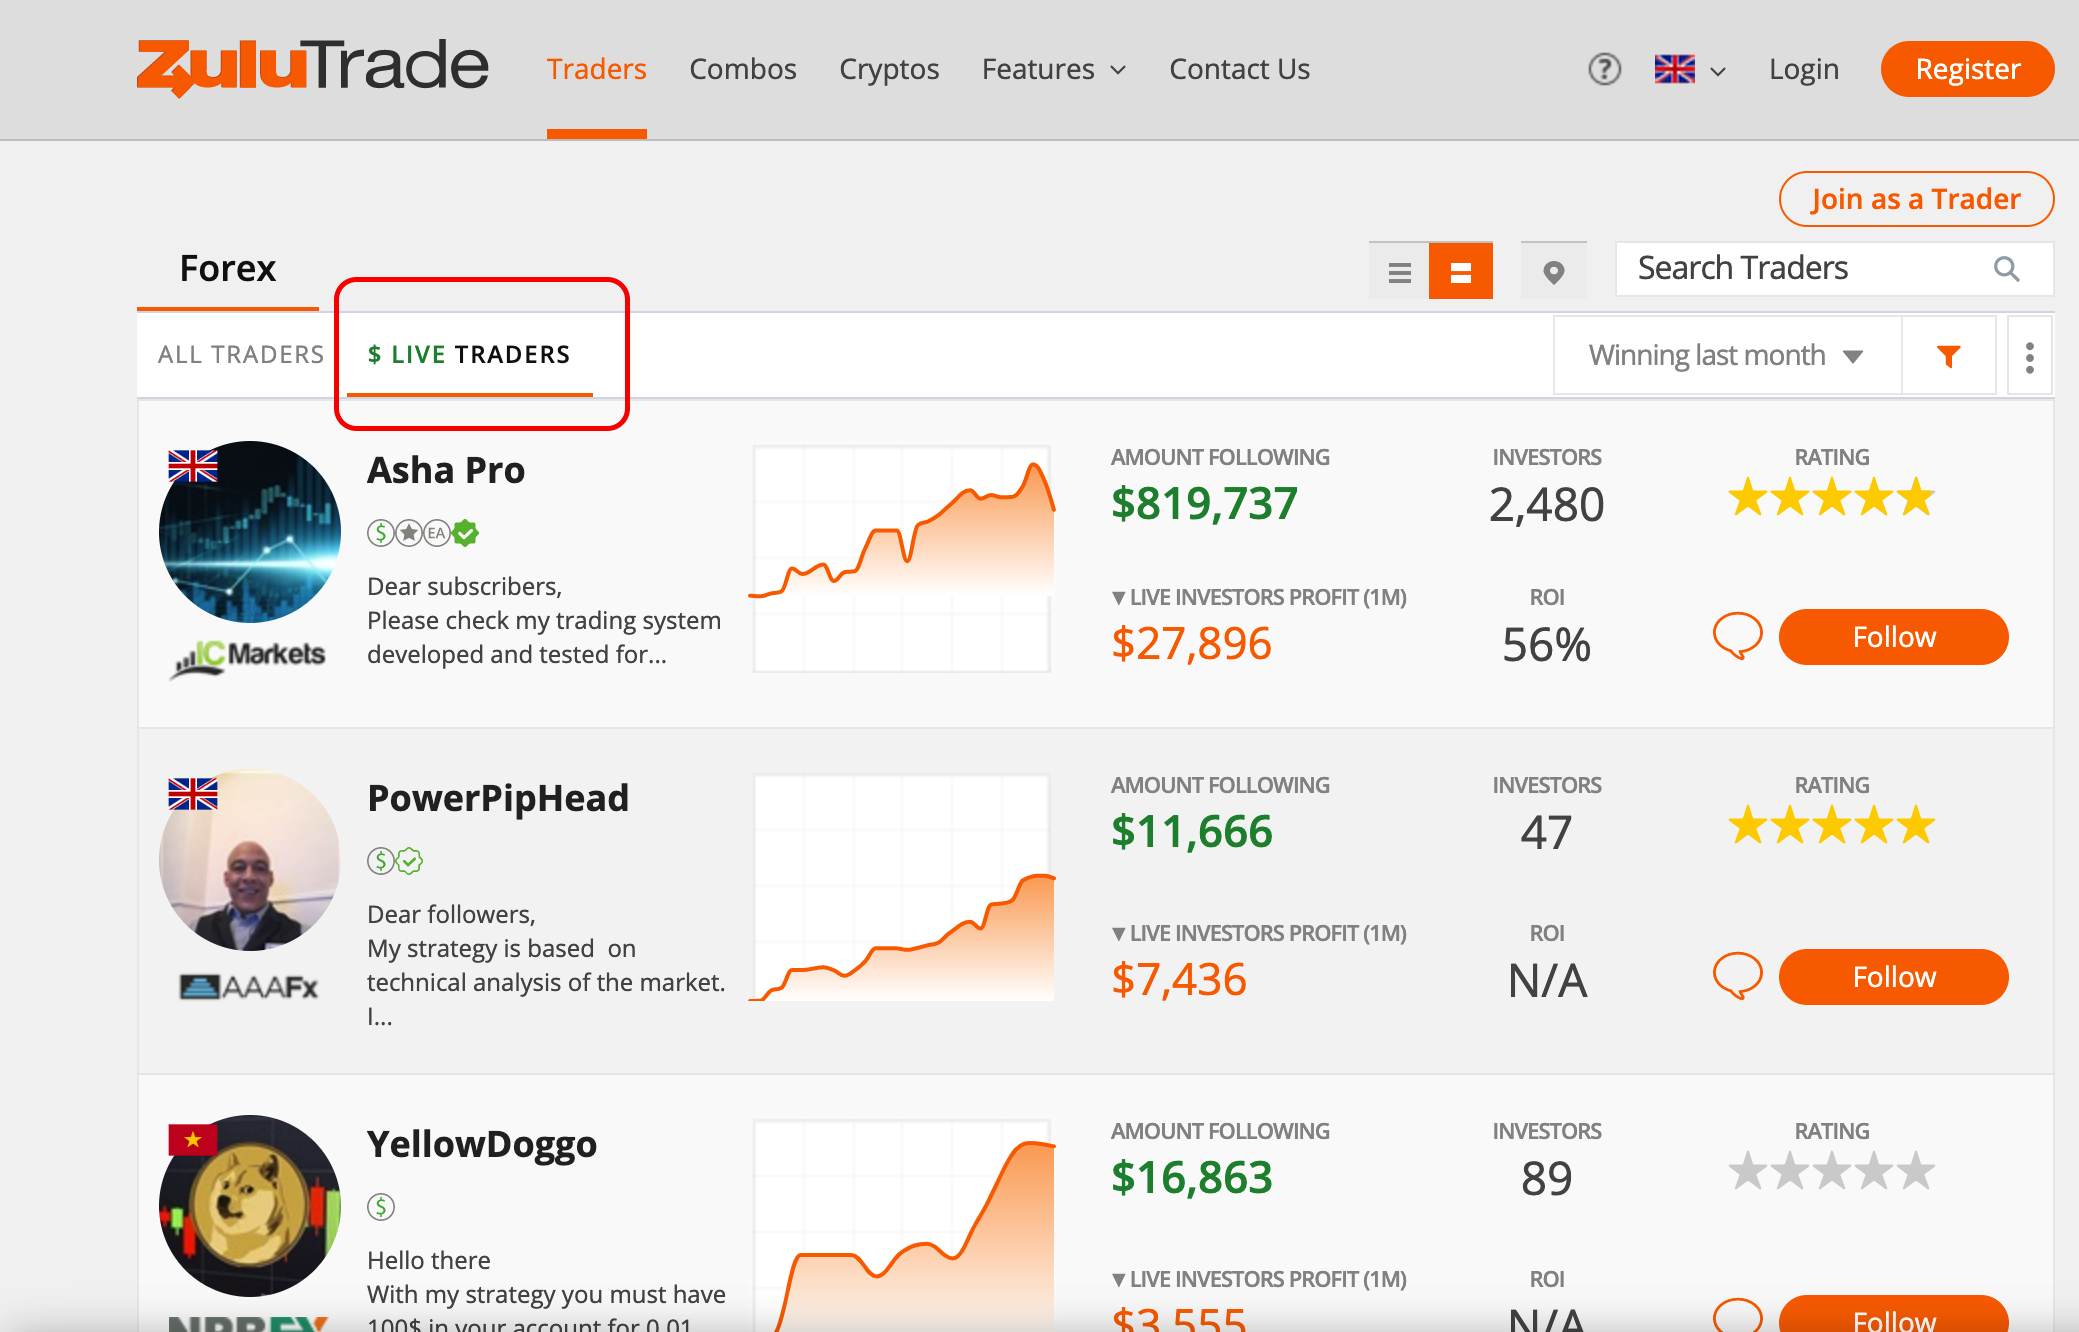The height and width of the screenshot is (1332, 2079).
Task: Switch to compact list view icon
Action: click(1399, 271)
